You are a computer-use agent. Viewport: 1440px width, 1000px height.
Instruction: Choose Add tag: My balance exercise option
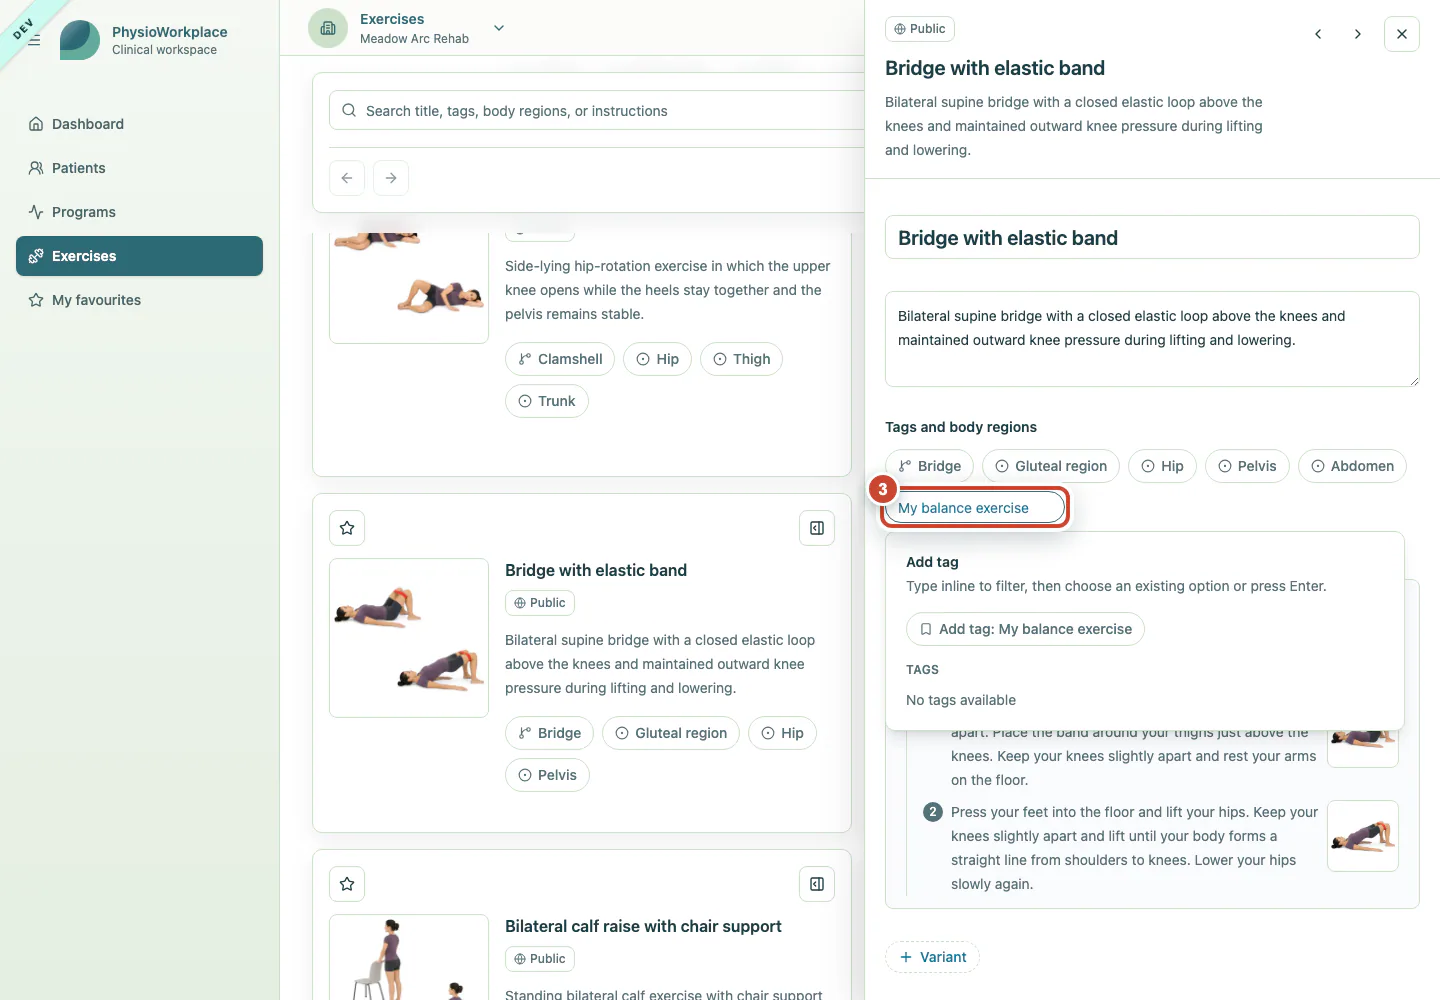coord(1025,629)
